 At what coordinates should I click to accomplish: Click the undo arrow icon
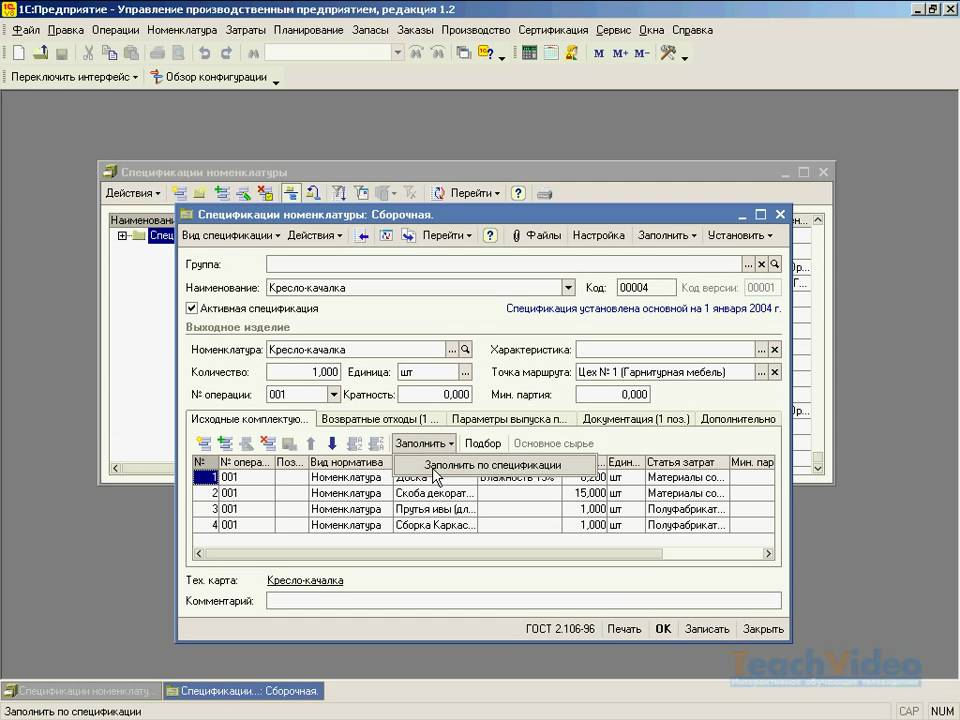(x=204, y=53)
